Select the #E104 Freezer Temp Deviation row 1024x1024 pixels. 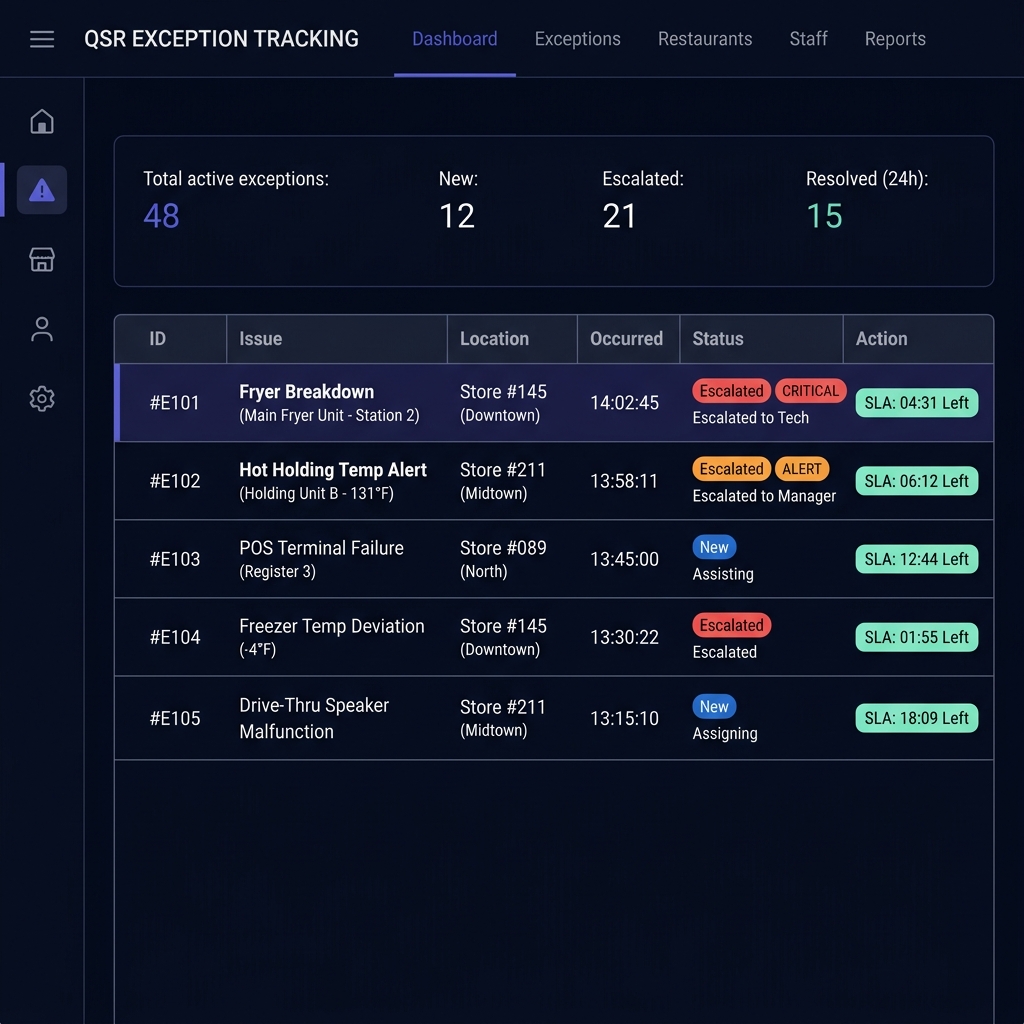pyautogui.click(x=554, y=637)
